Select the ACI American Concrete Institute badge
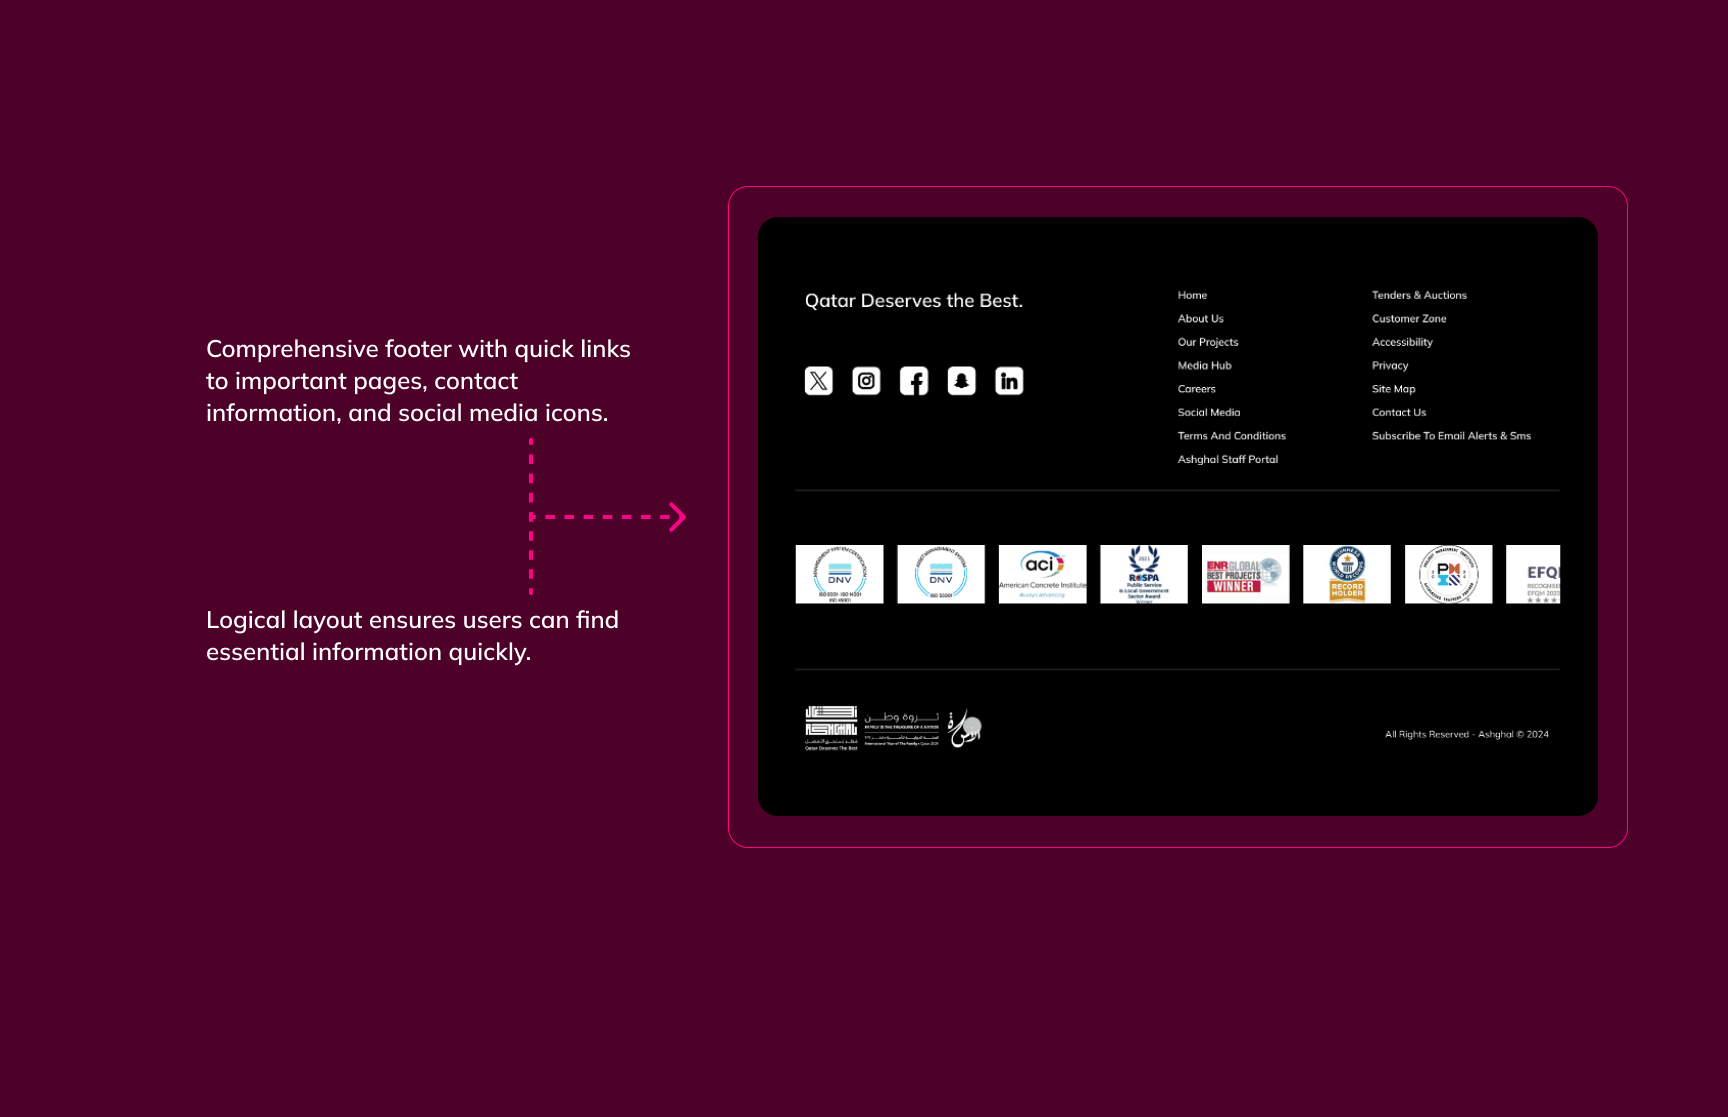The width and height of the screenshot is (1728, 1117). 1042,574
